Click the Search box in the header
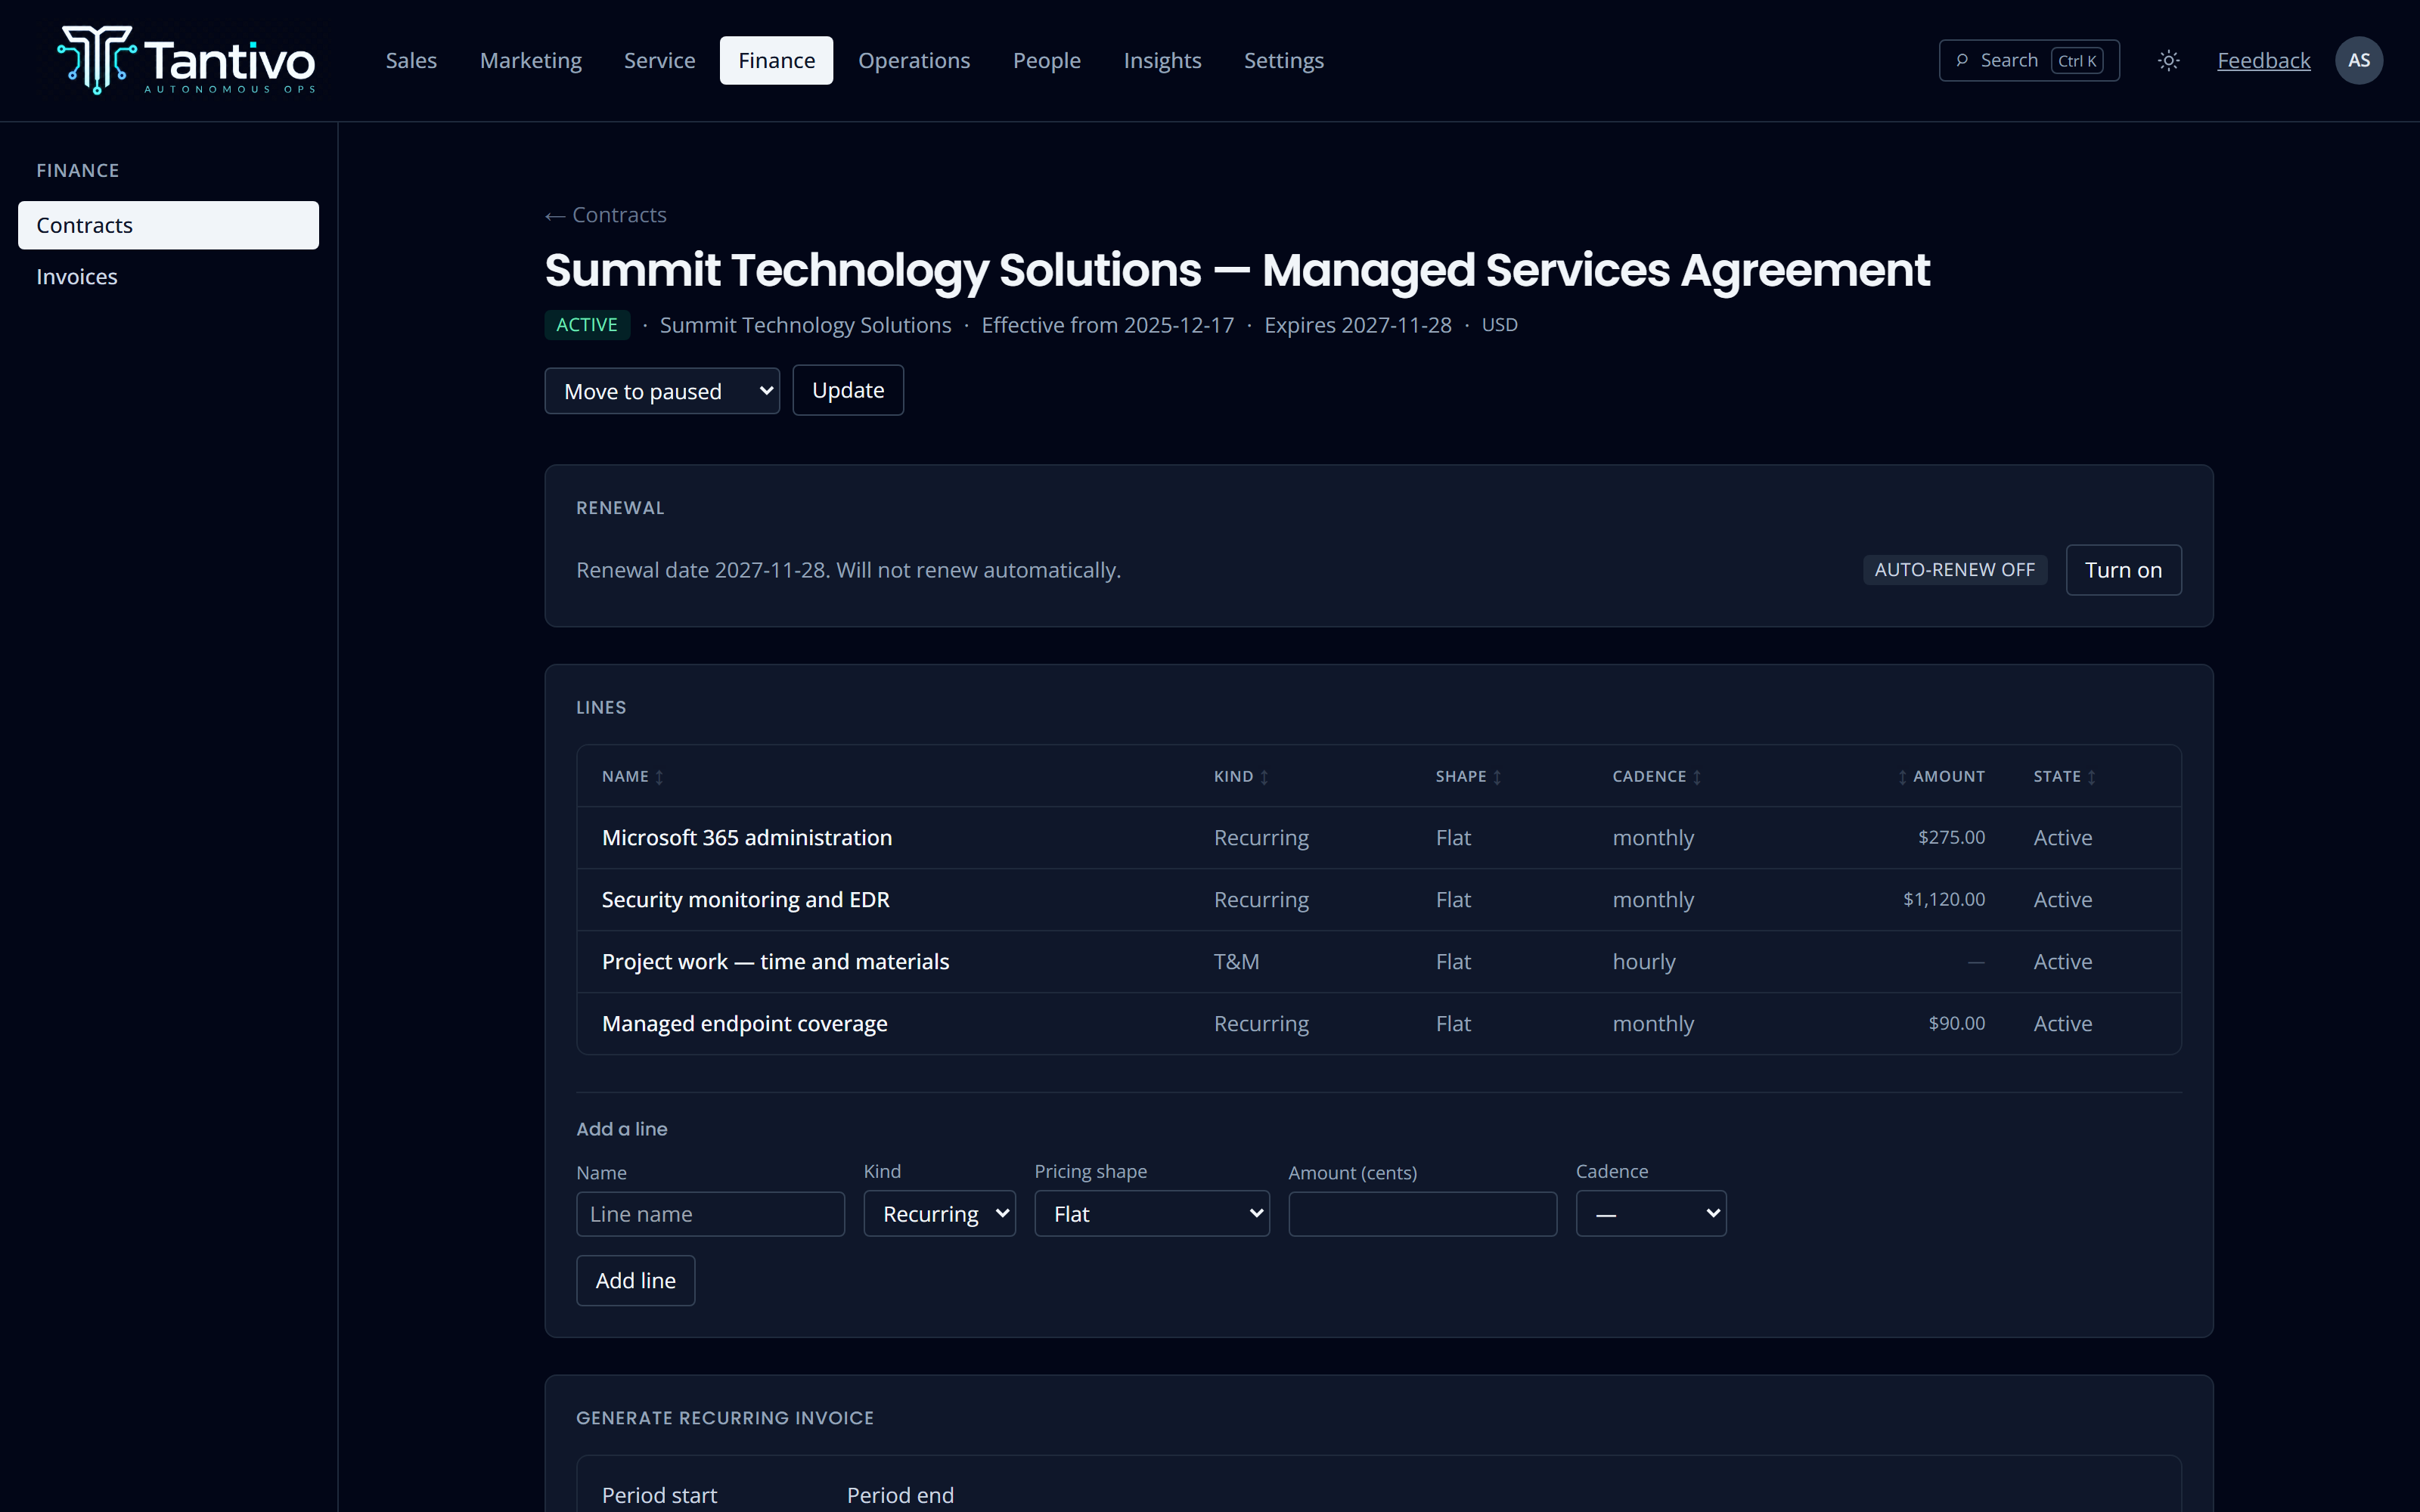This screenshot has width=2420, height=1512. point(2029,61)
